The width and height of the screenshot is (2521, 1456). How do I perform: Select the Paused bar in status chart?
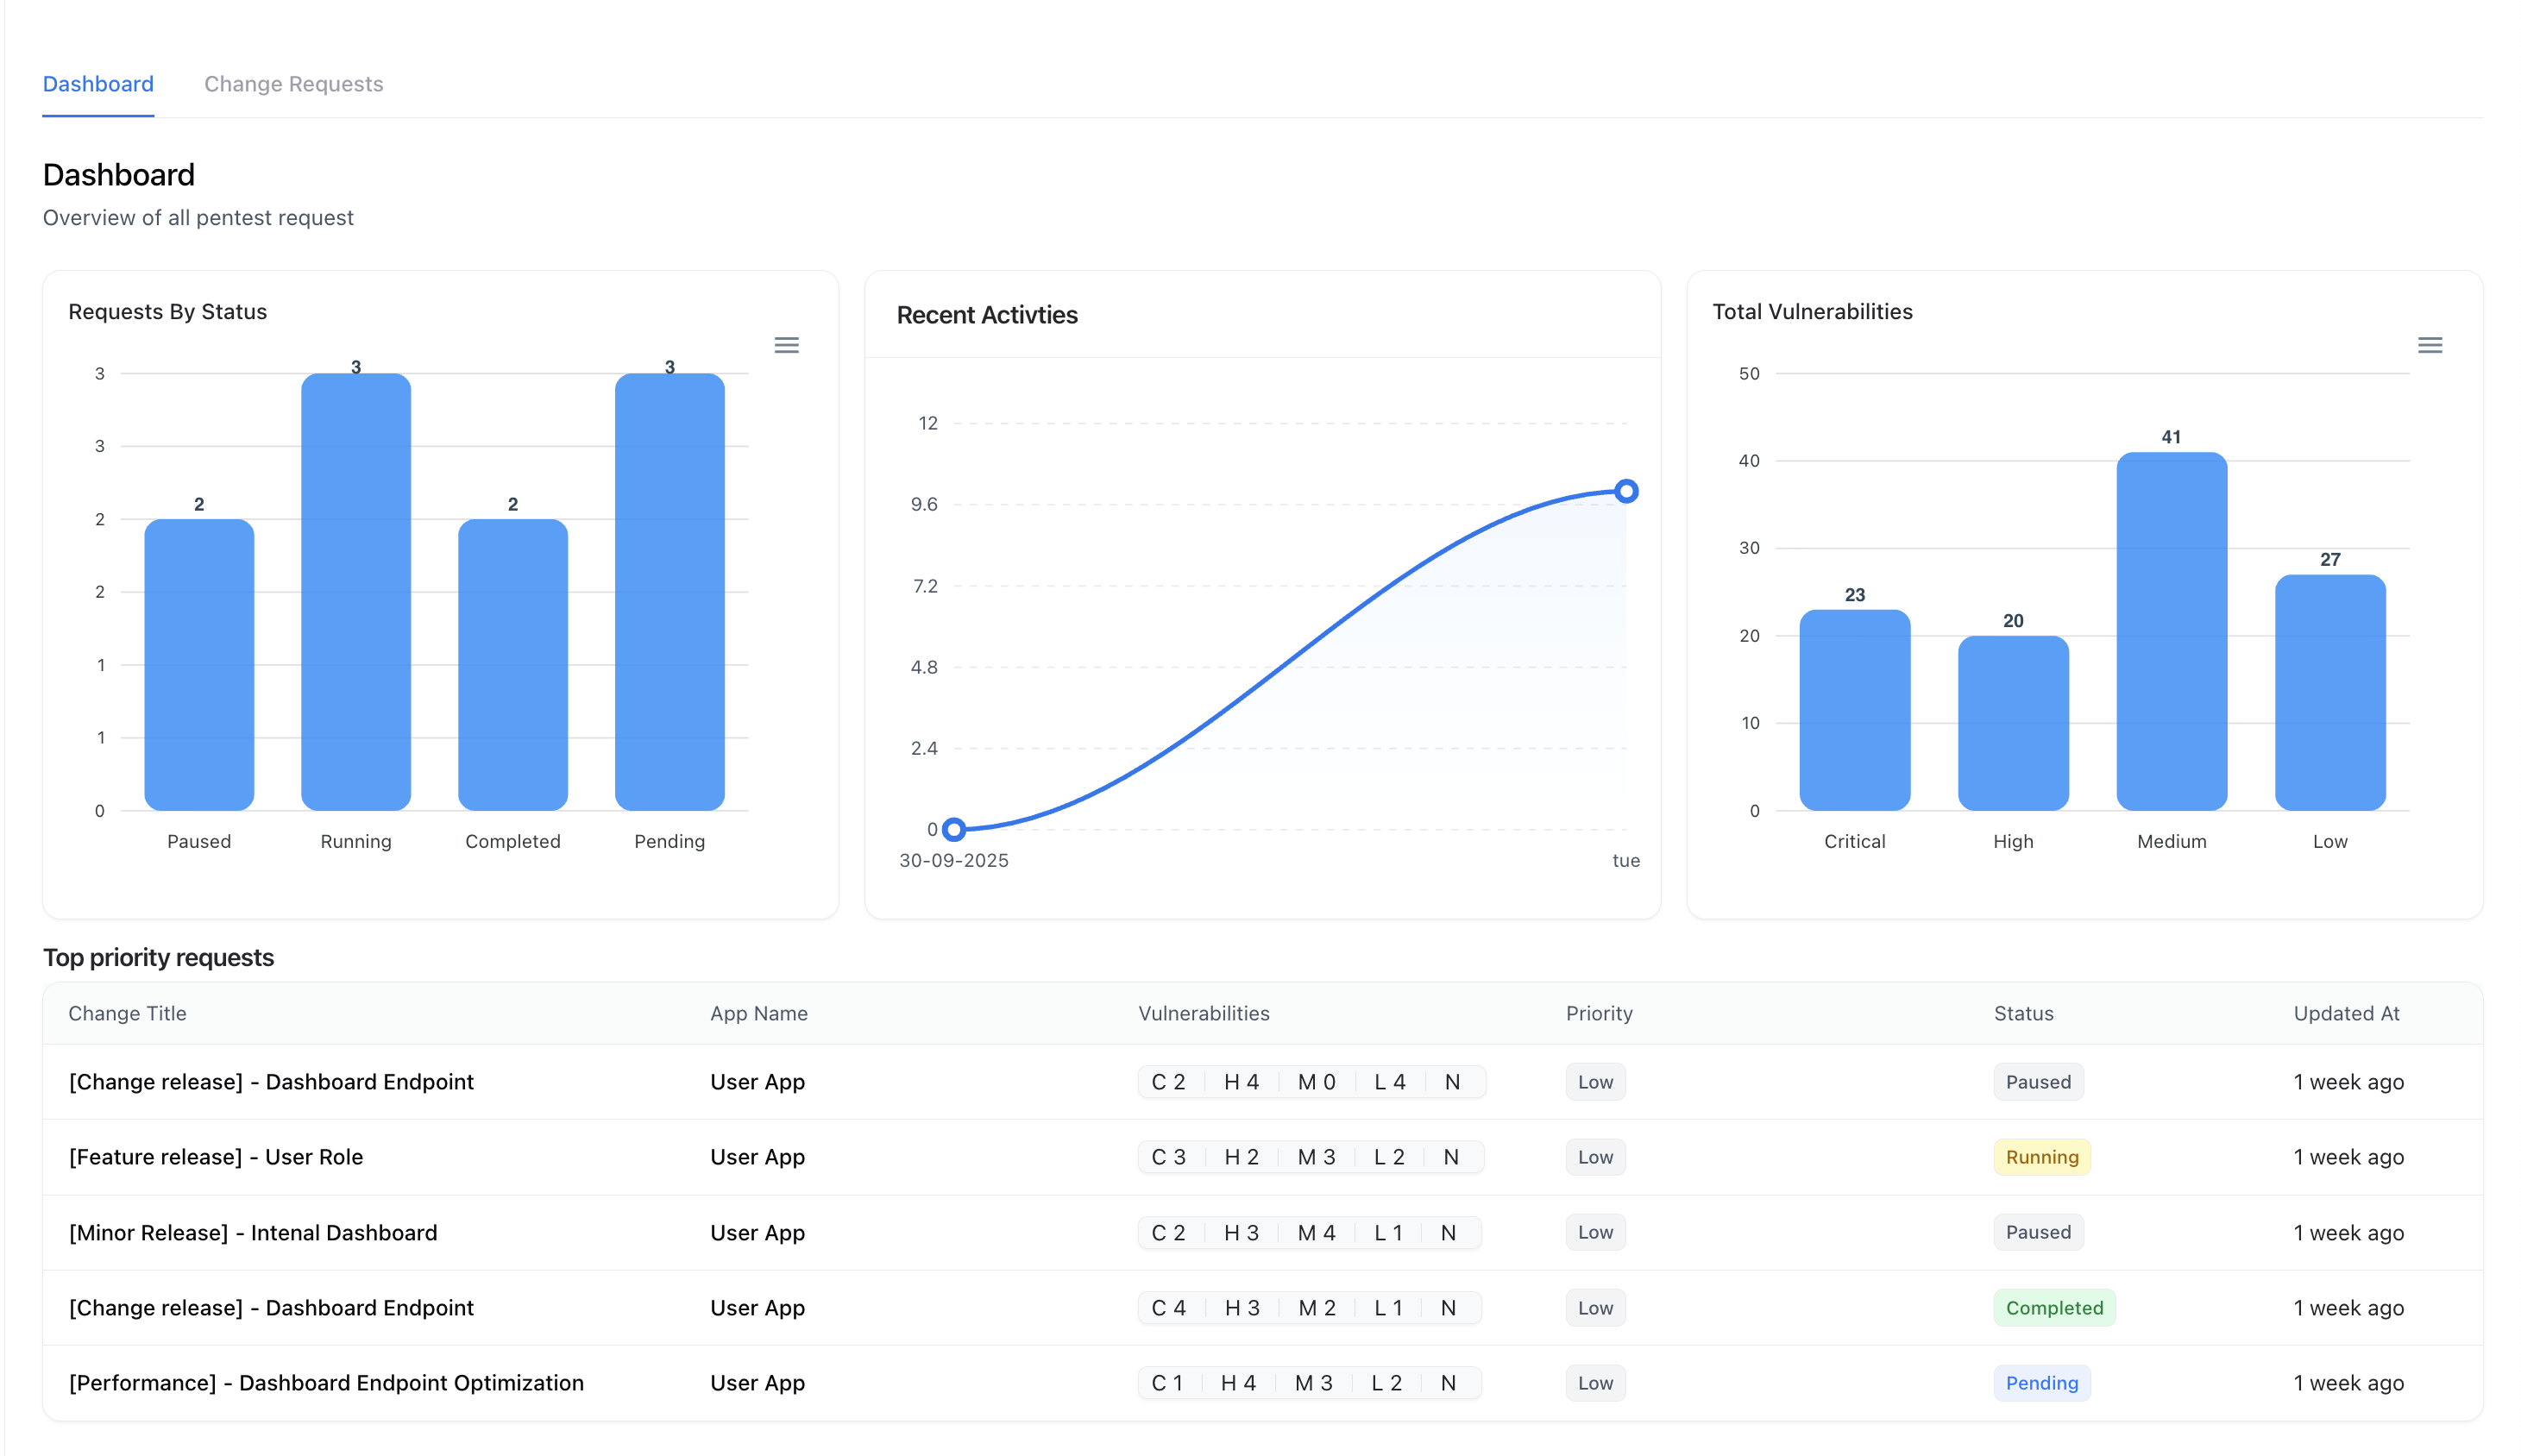pos(199,660)
